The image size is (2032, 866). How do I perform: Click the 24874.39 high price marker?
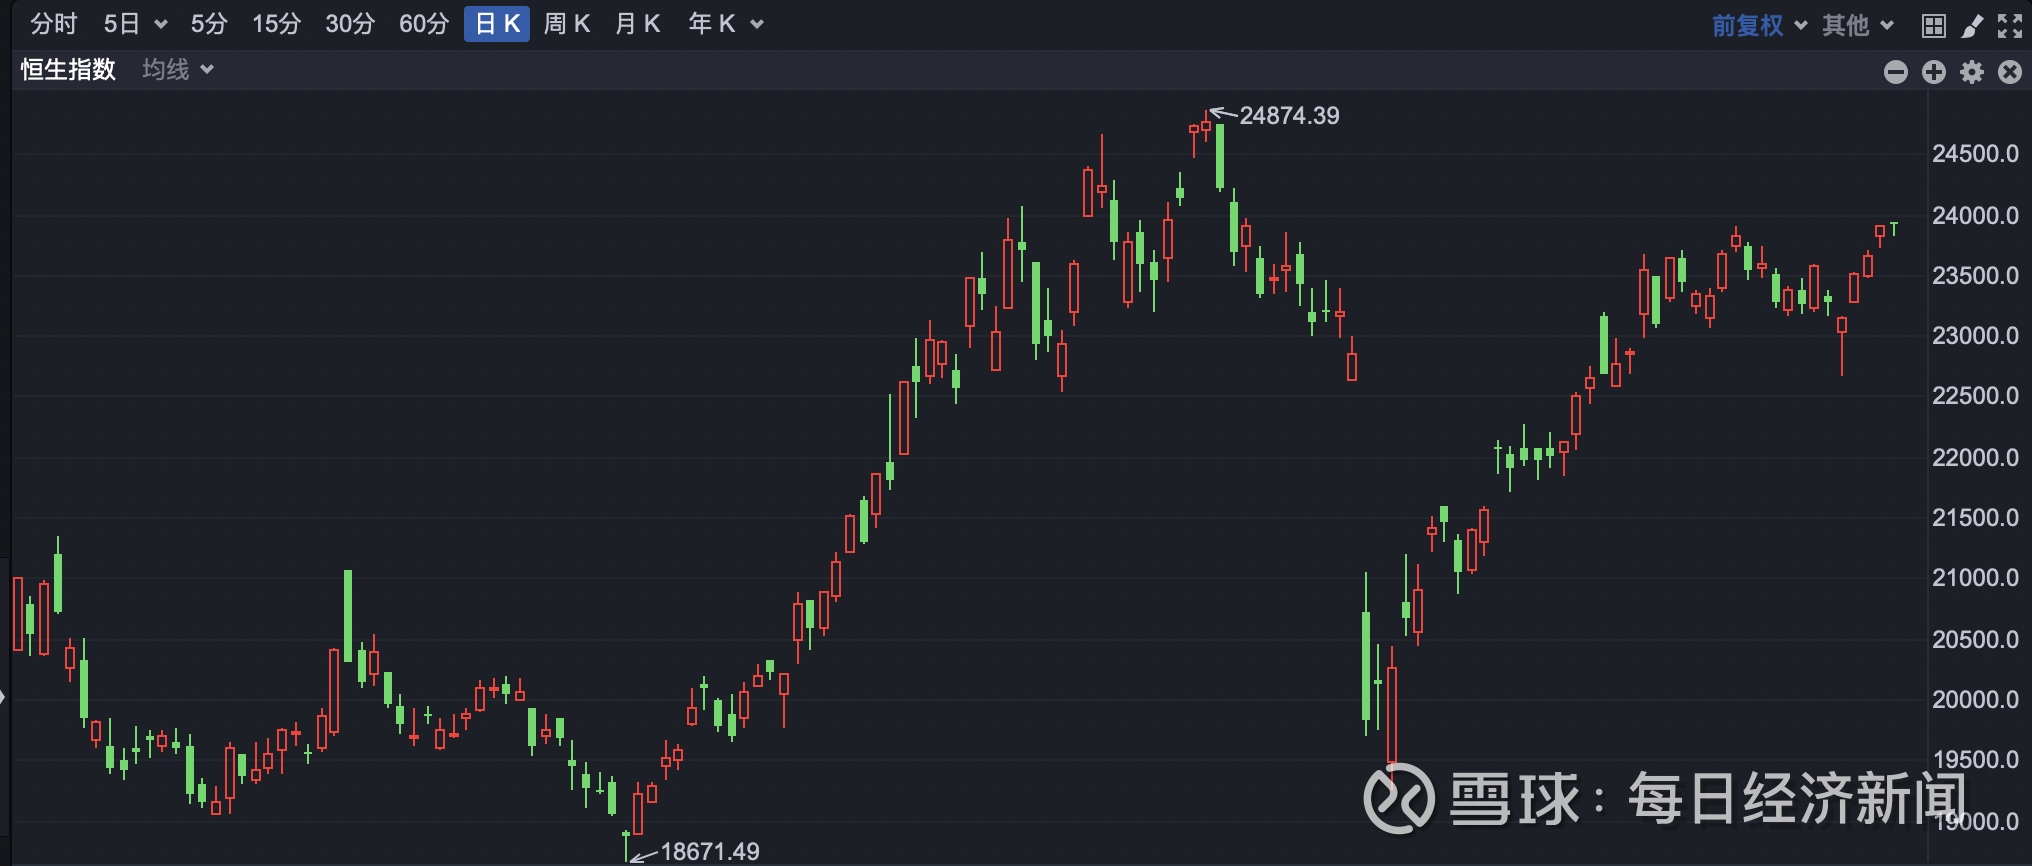(x=1289, y=116)
